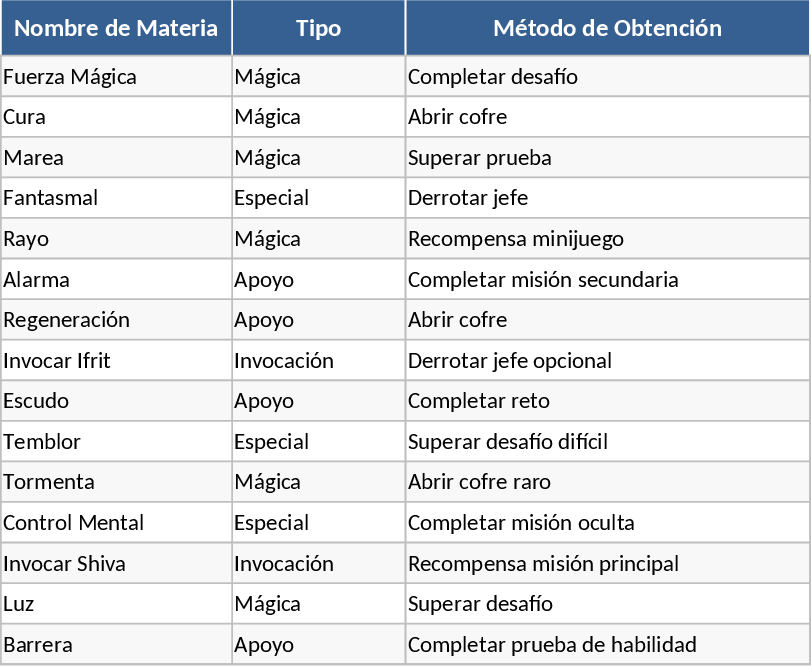Select 'Completar prueba de habilidad' cell
This screenshot has height=666, width=811.
click(x=552, y=645)
